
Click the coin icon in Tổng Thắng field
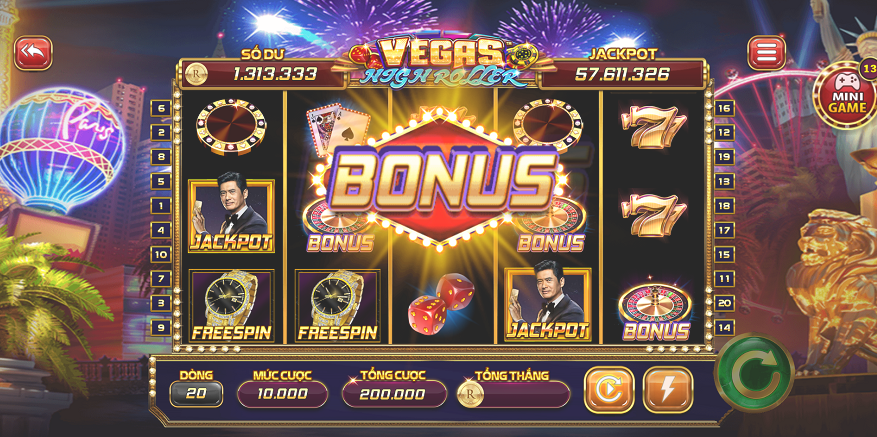coord(470,394)
